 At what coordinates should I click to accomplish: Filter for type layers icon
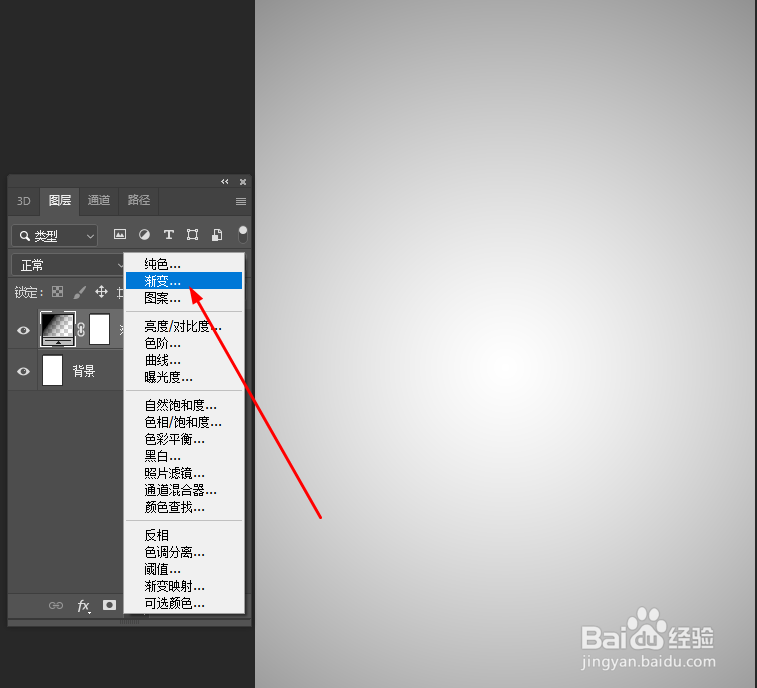coord(168,235)
